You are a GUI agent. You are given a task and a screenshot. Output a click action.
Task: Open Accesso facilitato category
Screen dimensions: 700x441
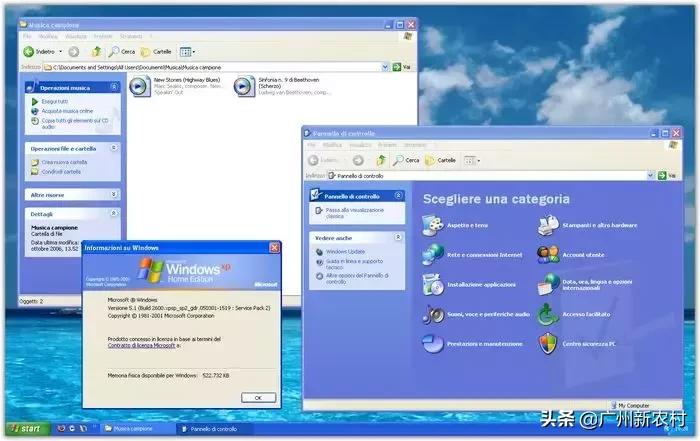pyautogui.click(x=574, y=315)
